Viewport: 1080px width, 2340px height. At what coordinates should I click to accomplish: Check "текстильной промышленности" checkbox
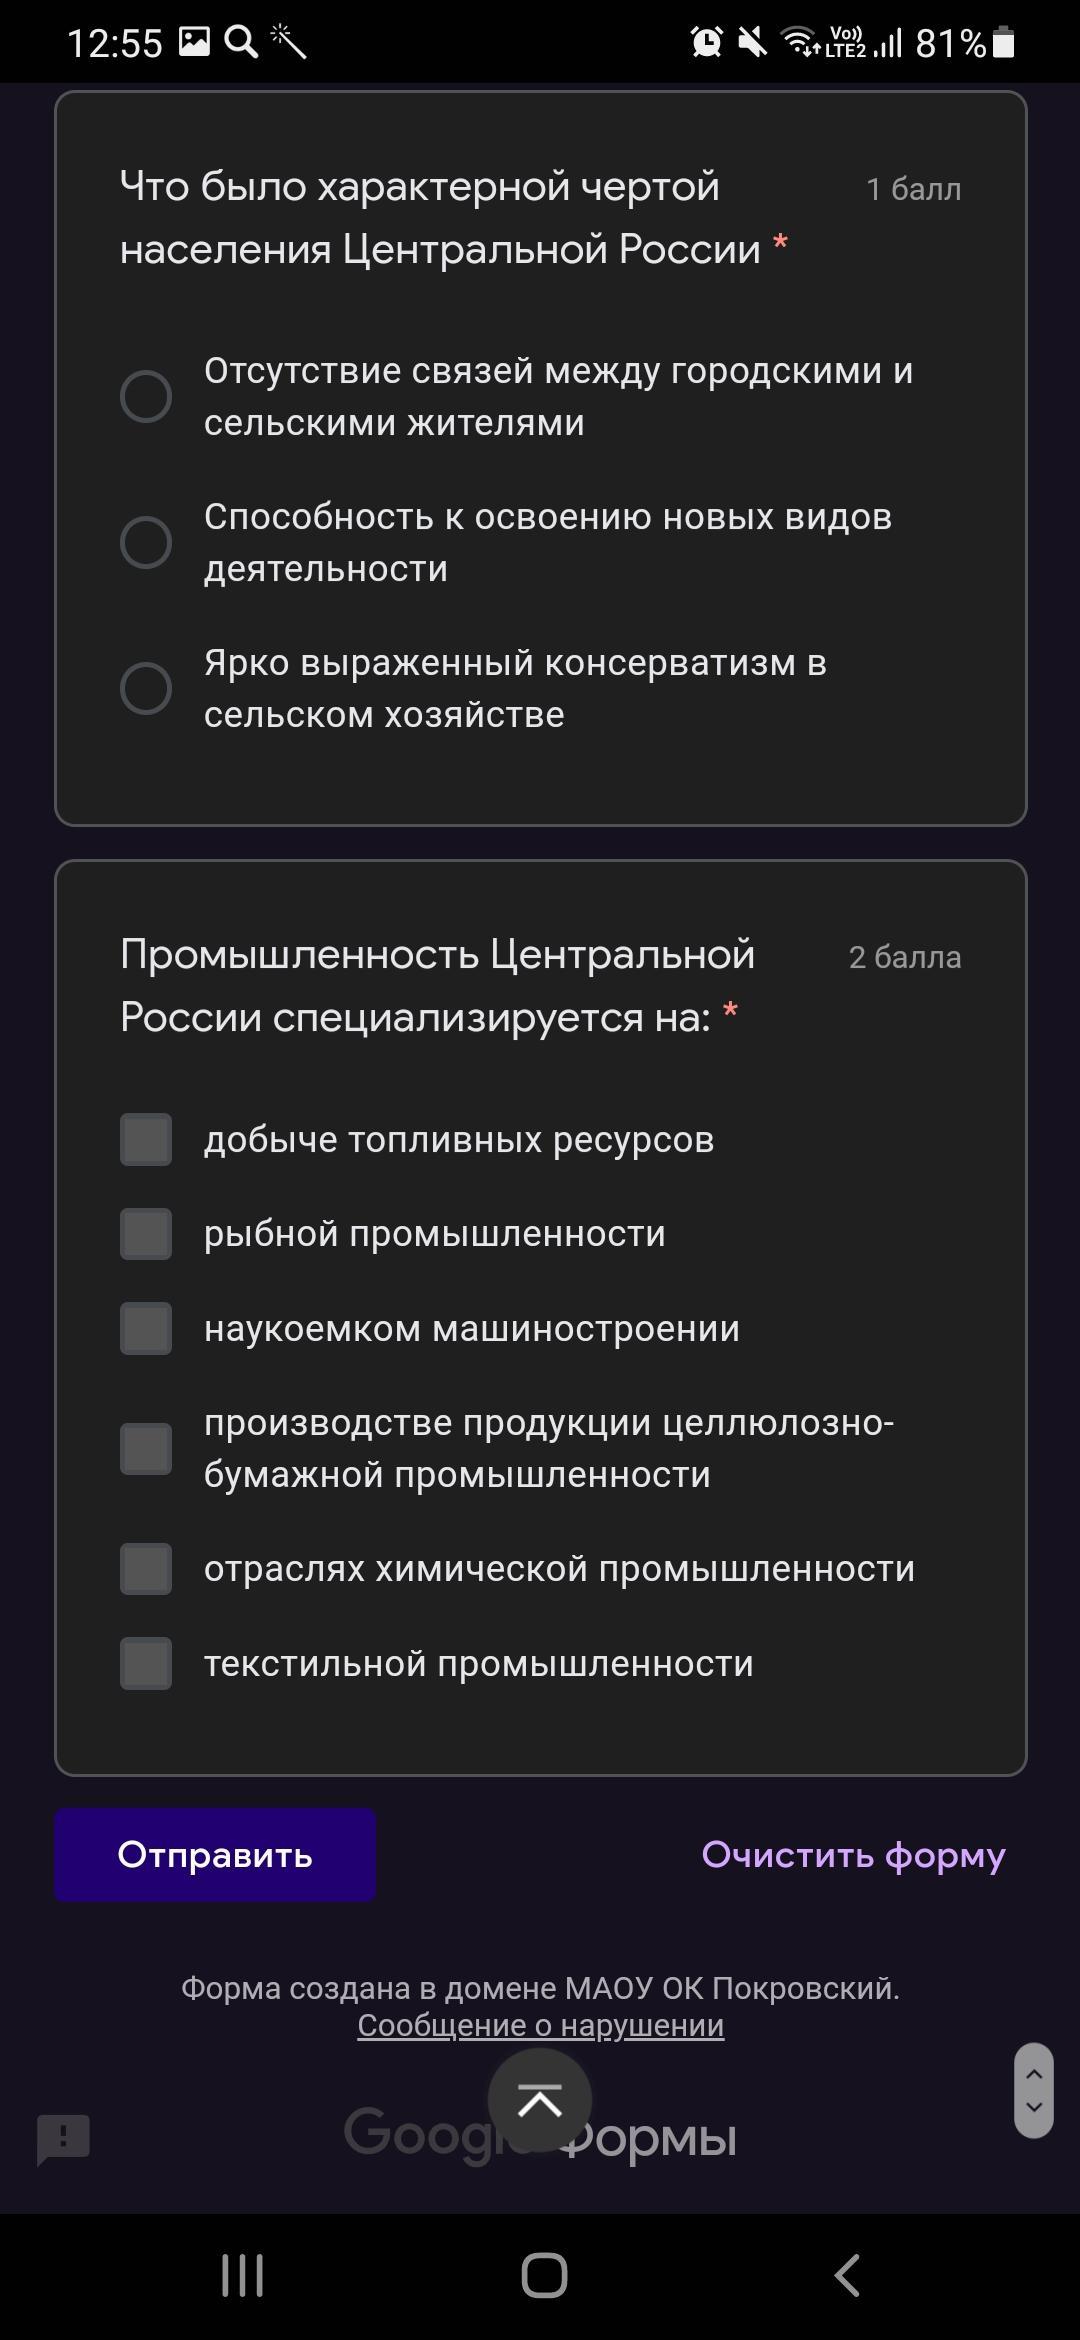[146, 1664]
